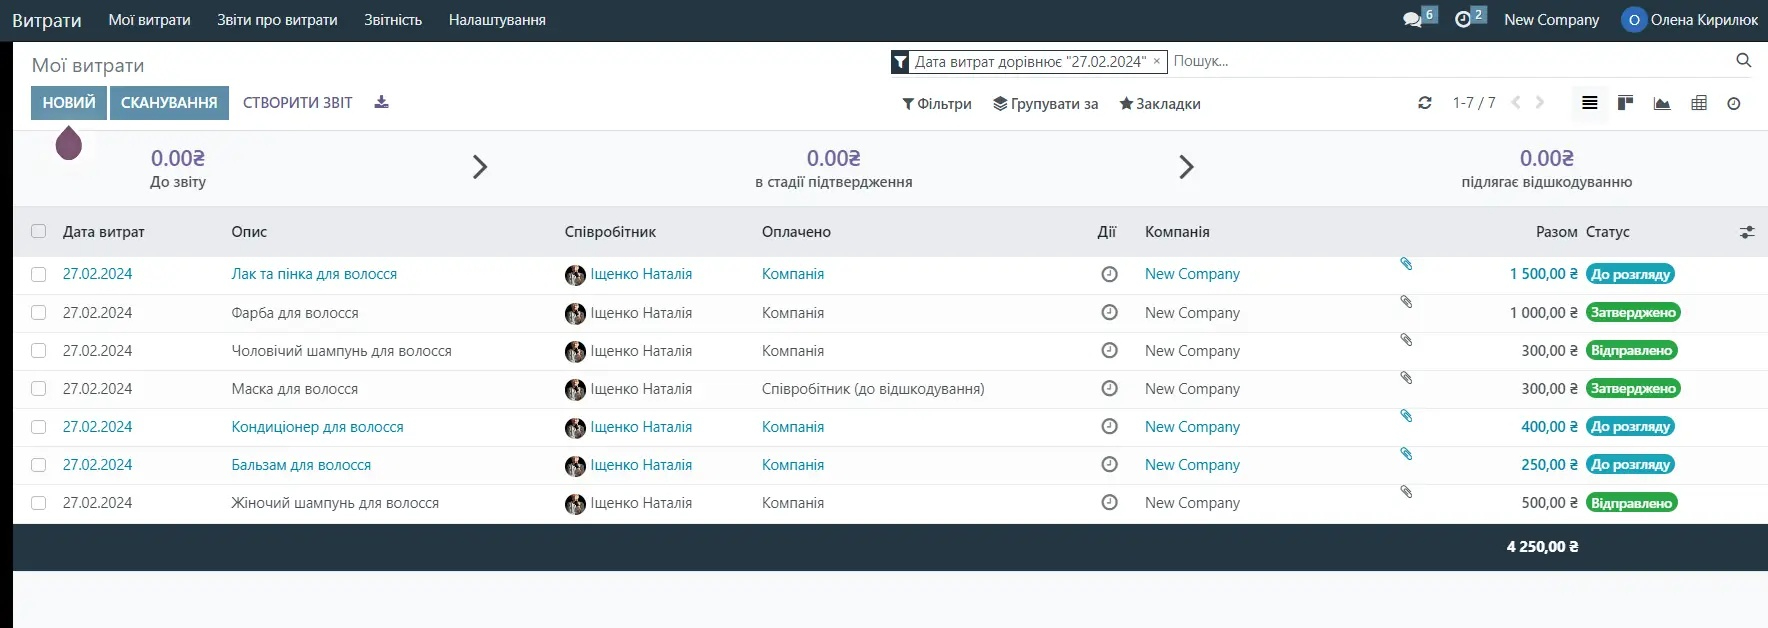Screen dimensions: 1768x628
Task: Check the Жіночий шампунь для волосся row
Action: (39, 503)
